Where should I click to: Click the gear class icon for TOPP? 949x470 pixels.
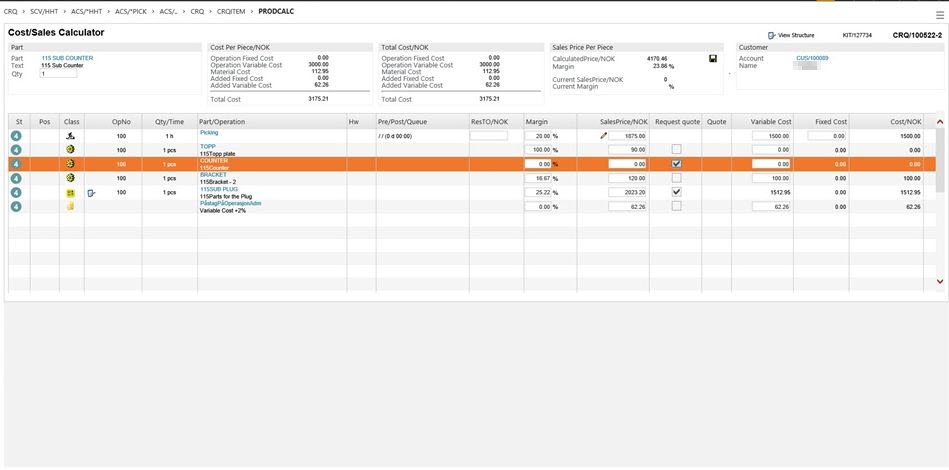pos(70,149)
